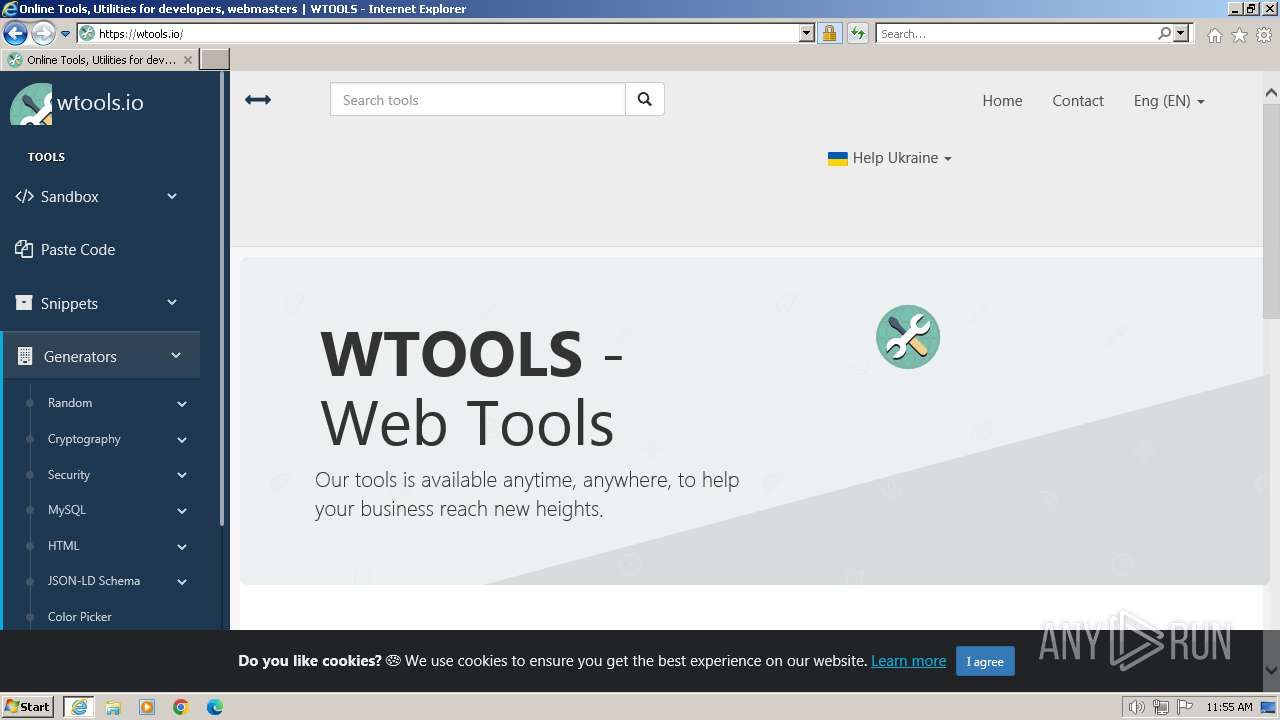Open the IE Home icon
Screen dimensions: 1280x720
pyautogui.click(x=1214, y=35)
